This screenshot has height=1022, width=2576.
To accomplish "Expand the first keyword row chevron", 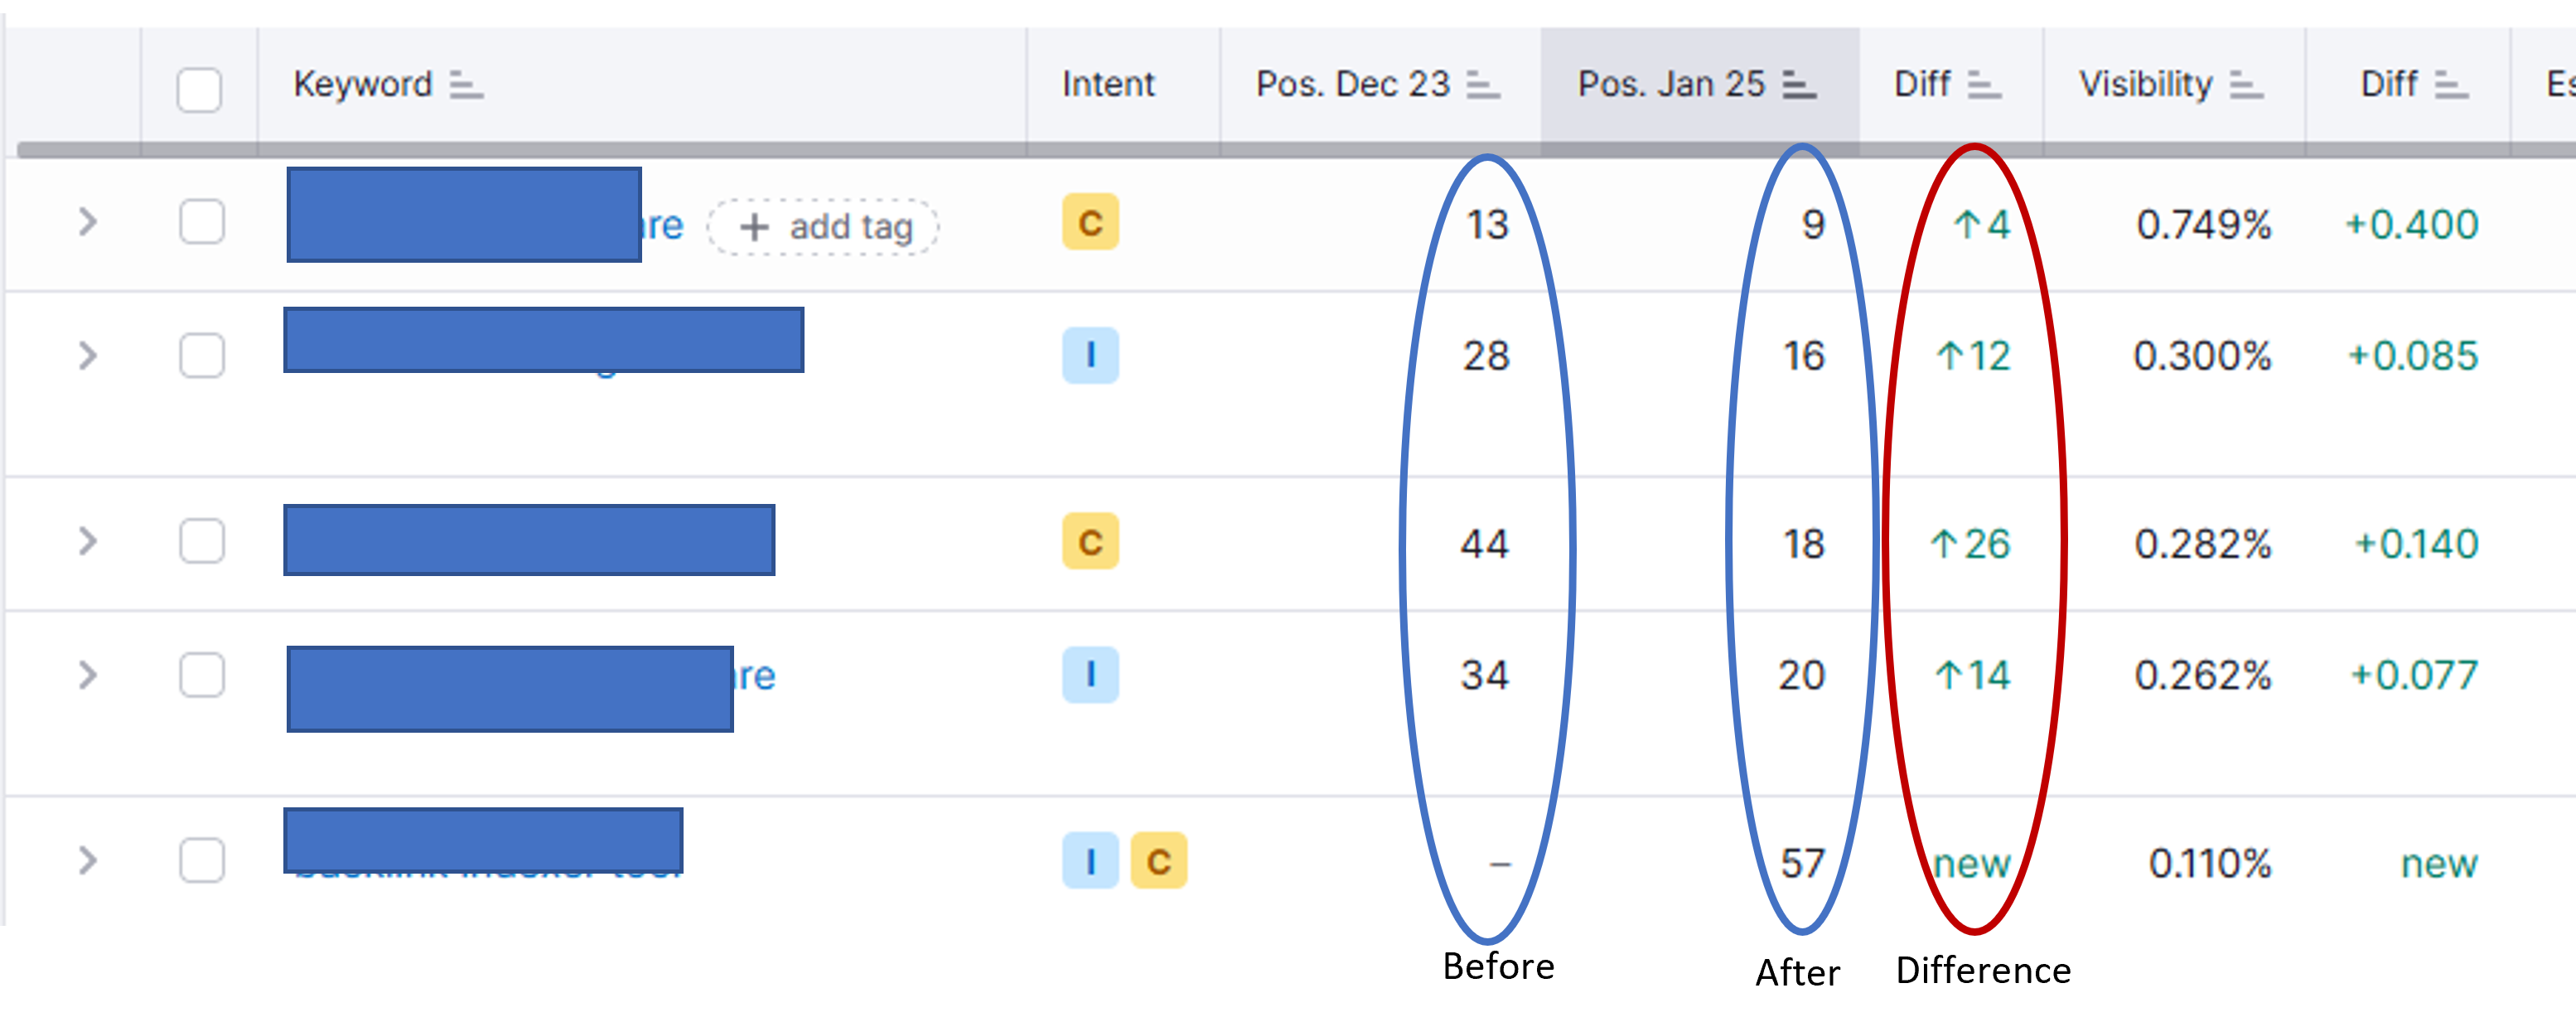I will tap(88, 221).
